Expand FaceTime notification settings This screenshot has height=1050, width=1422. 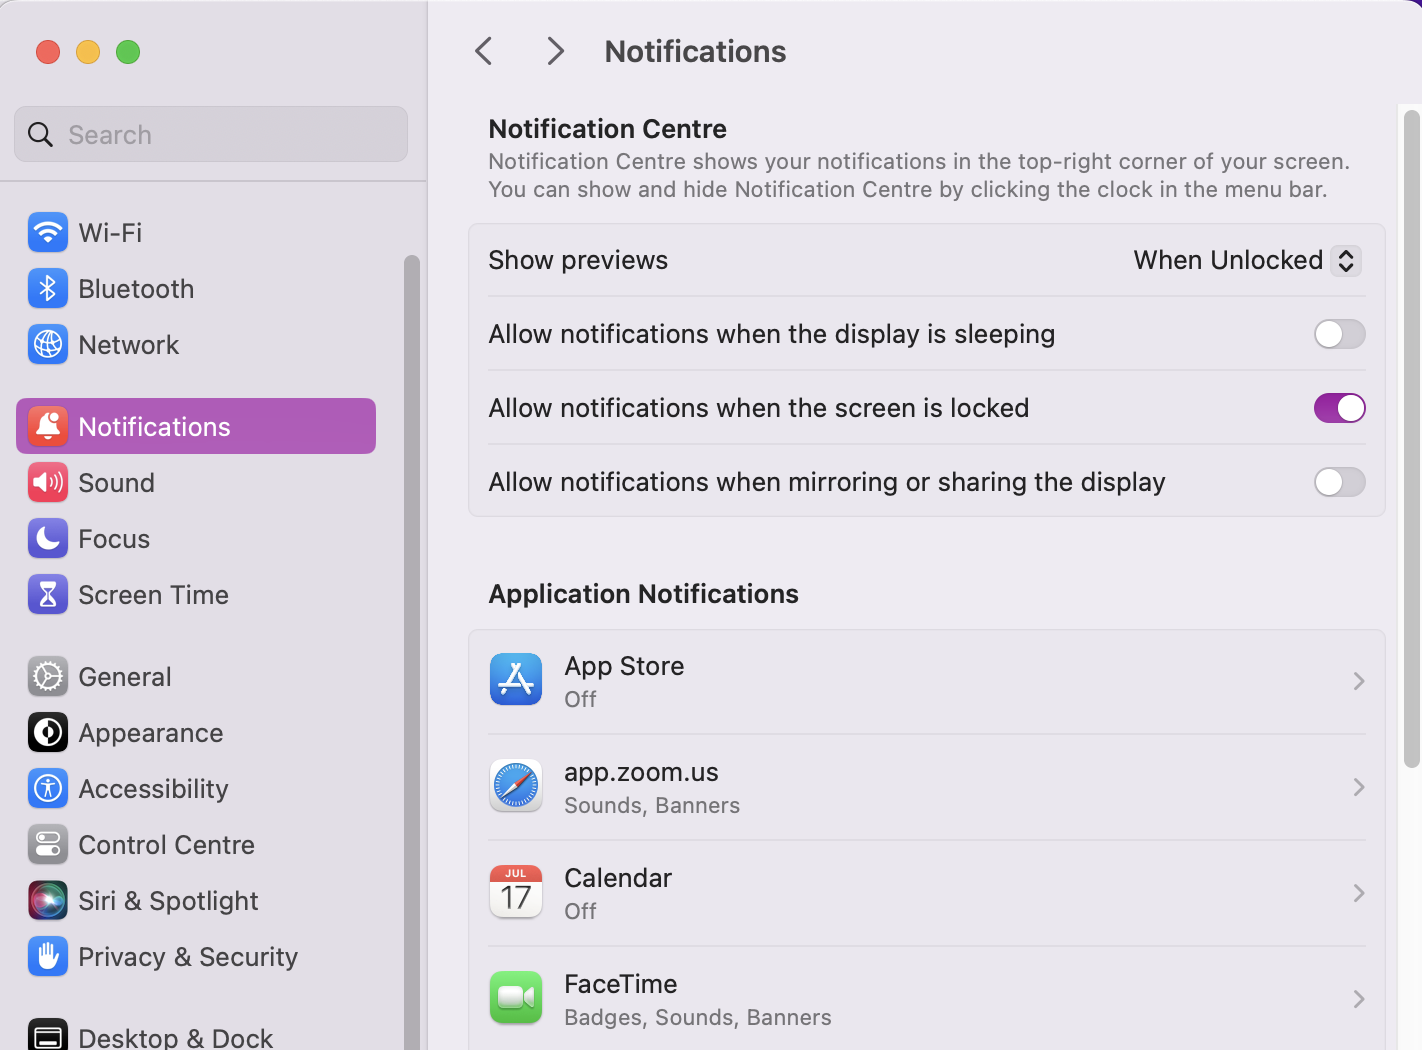[x=1357, y=999]
